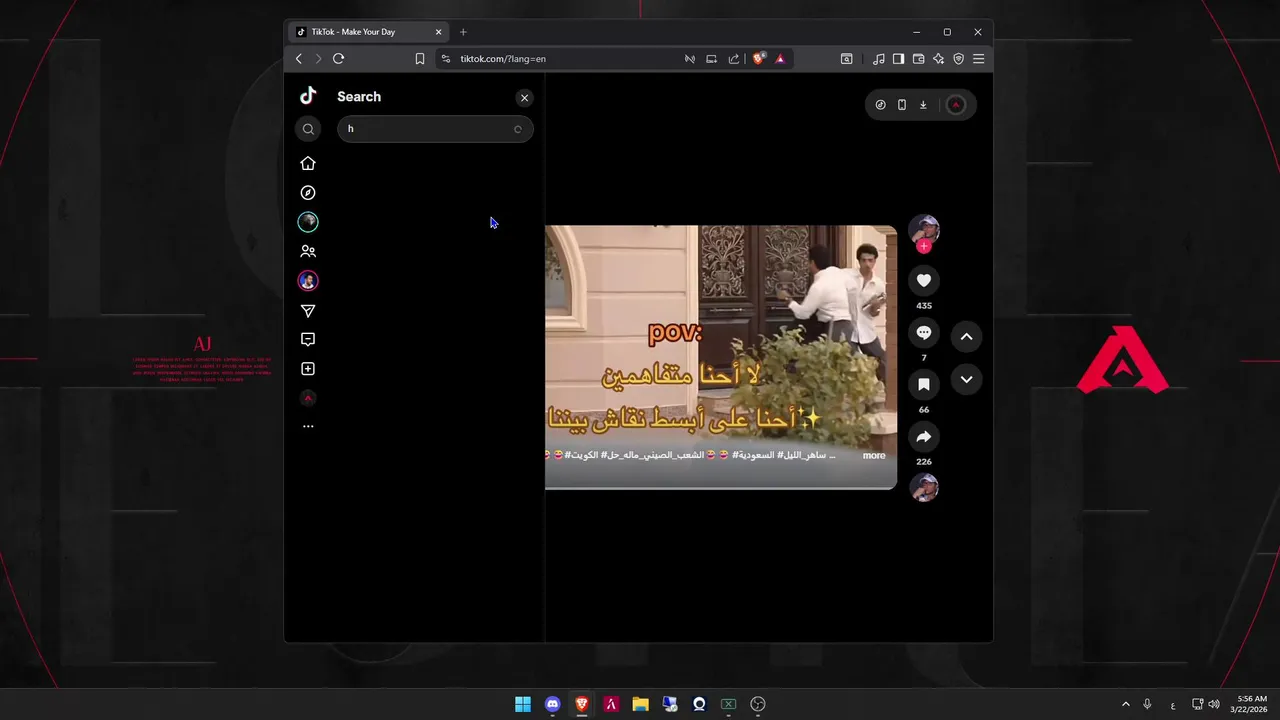Viewport: 1280px width, 720px height.
Task: Go to the TikTok Home feed icon
Action: [x=308, y=163]
